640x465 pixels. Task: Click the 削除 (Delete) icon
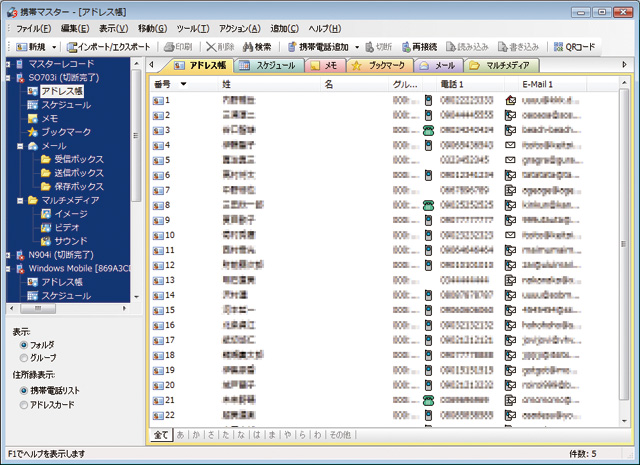211,47
